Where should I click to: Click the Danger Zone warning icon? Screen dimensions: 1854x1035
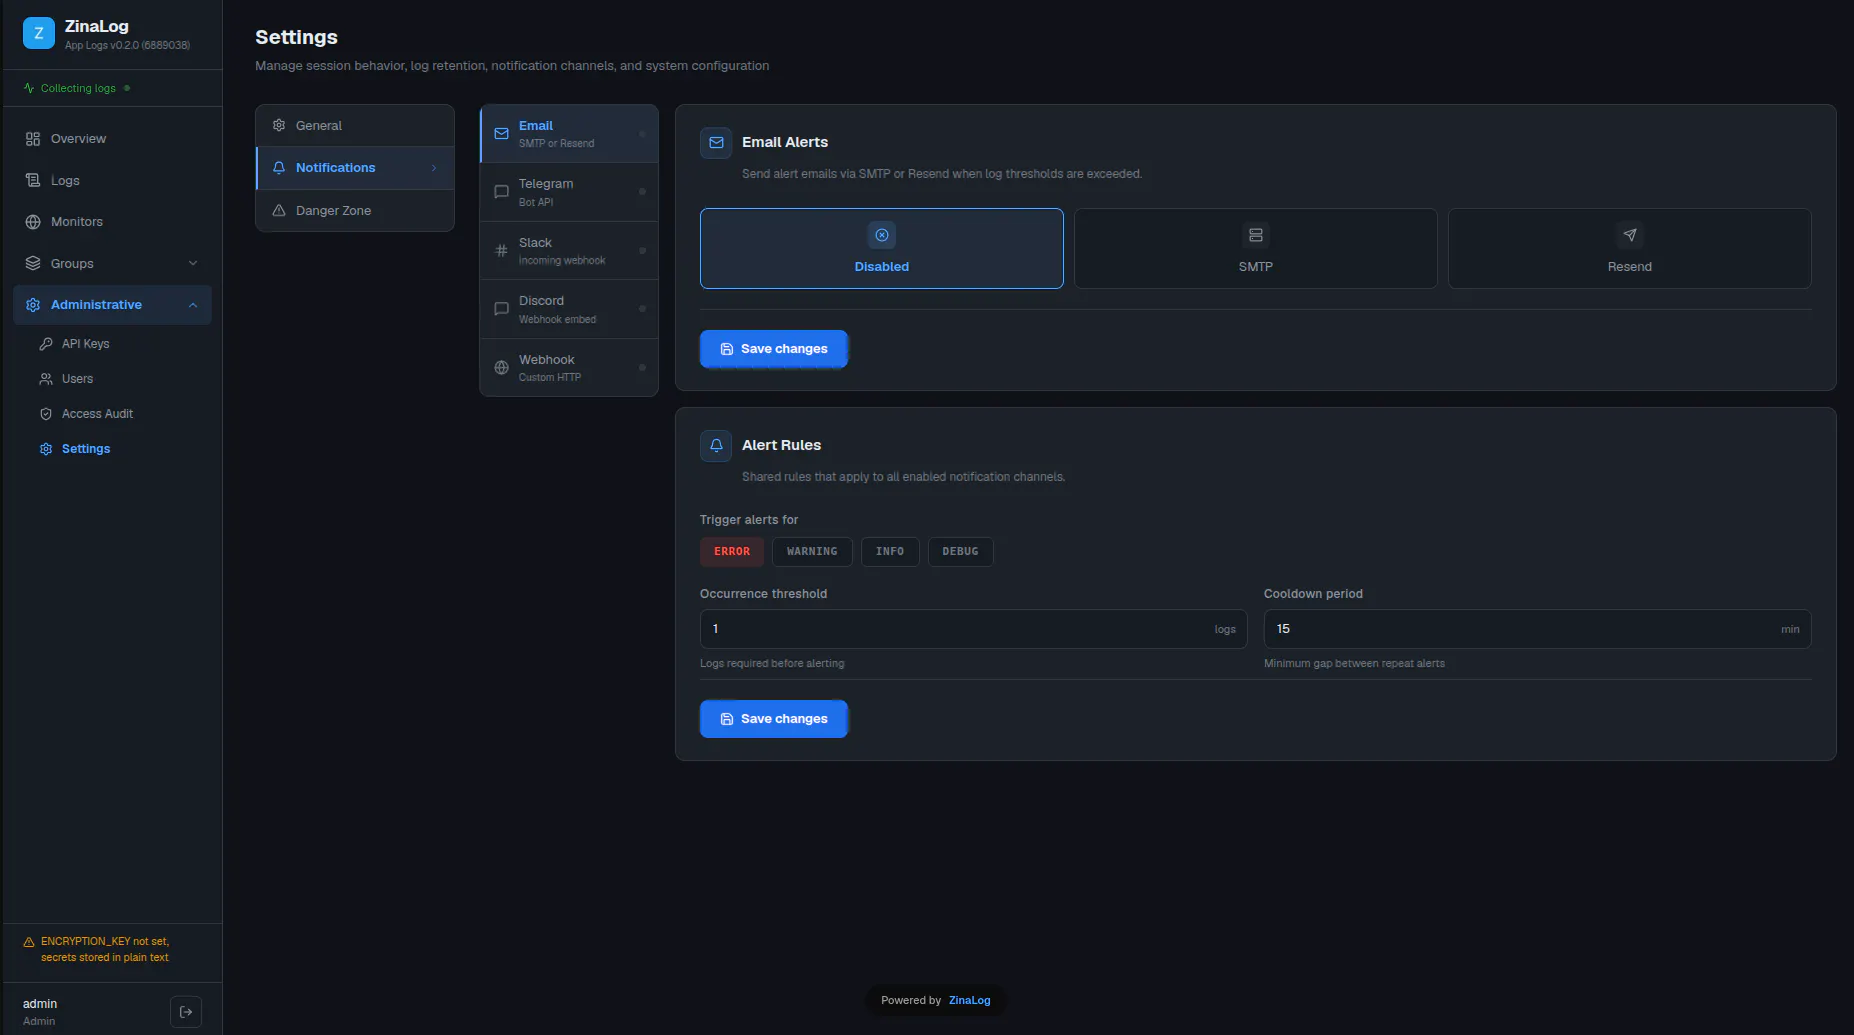point(279,210)
